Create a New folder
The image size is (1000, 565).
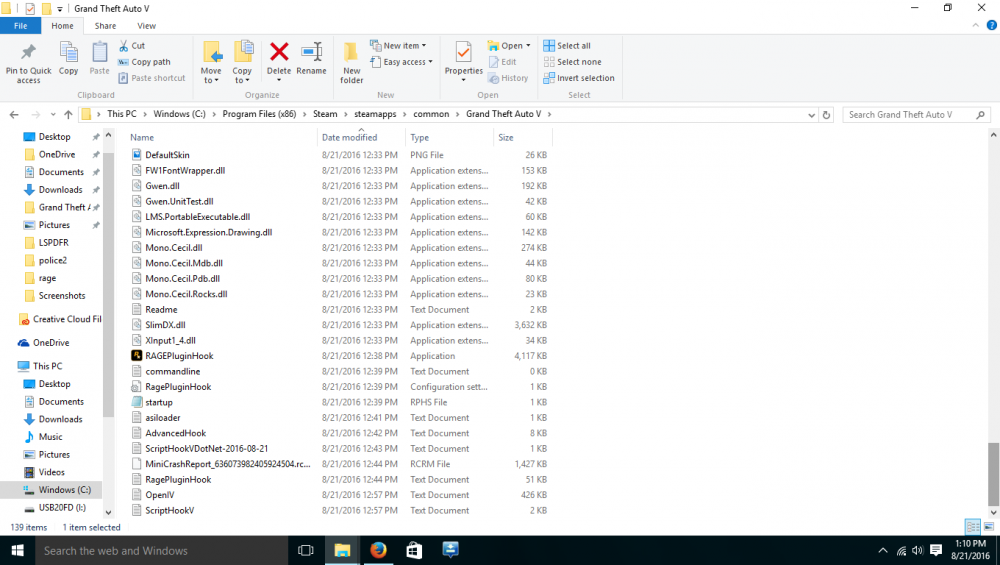tap(351, 62)
